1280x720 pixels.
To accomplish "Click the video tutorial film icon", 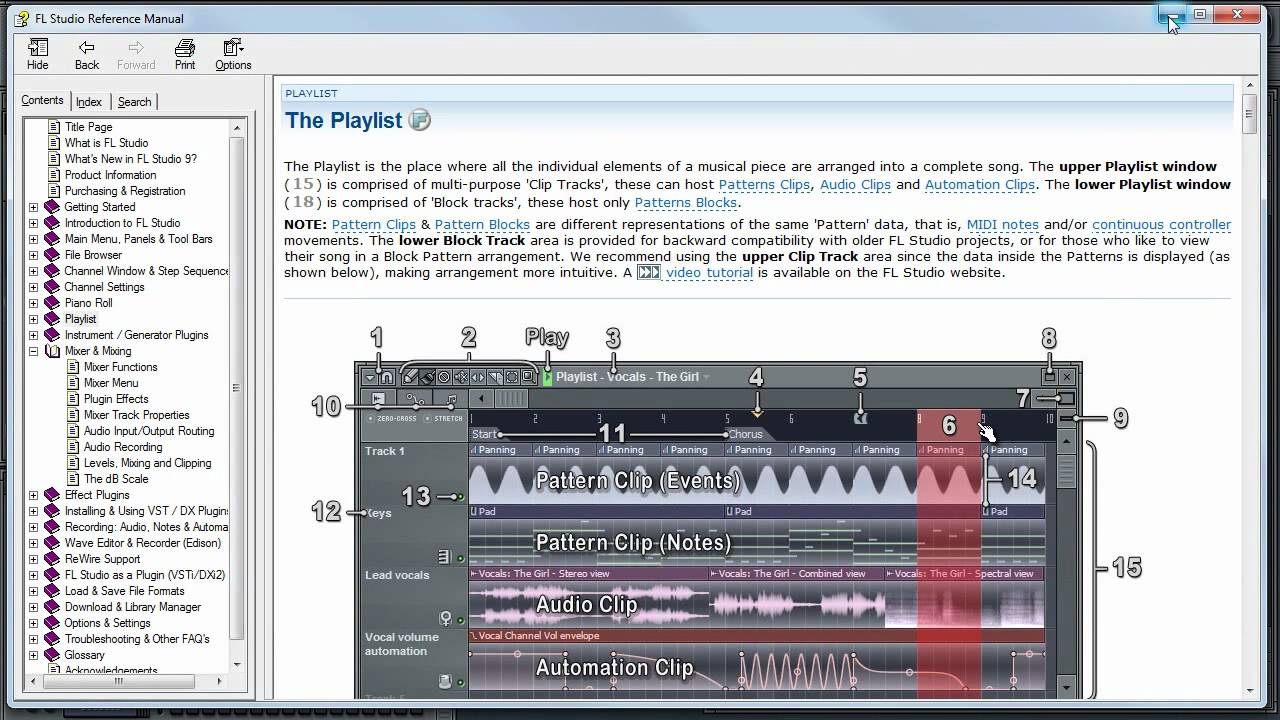I will tap(648, 272).
